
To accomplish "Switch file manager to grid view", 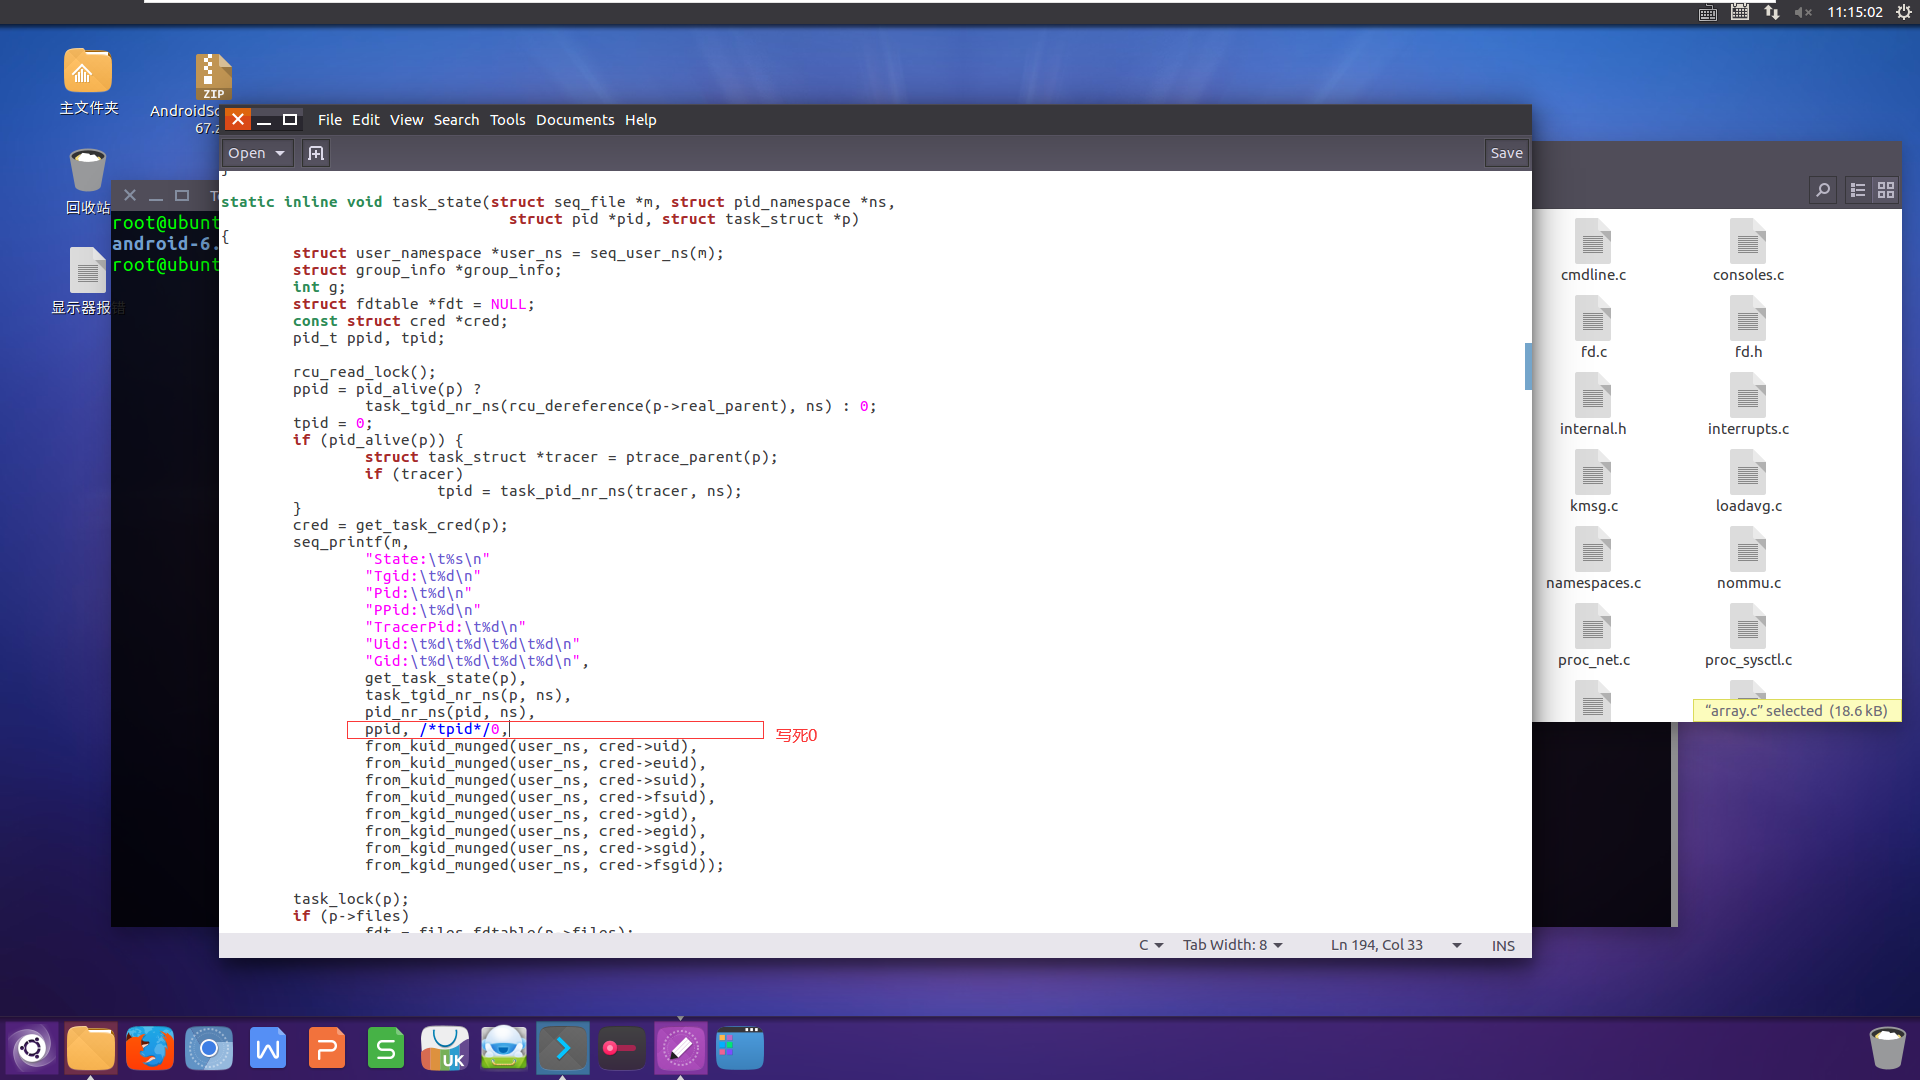I will pos(1886,190).
